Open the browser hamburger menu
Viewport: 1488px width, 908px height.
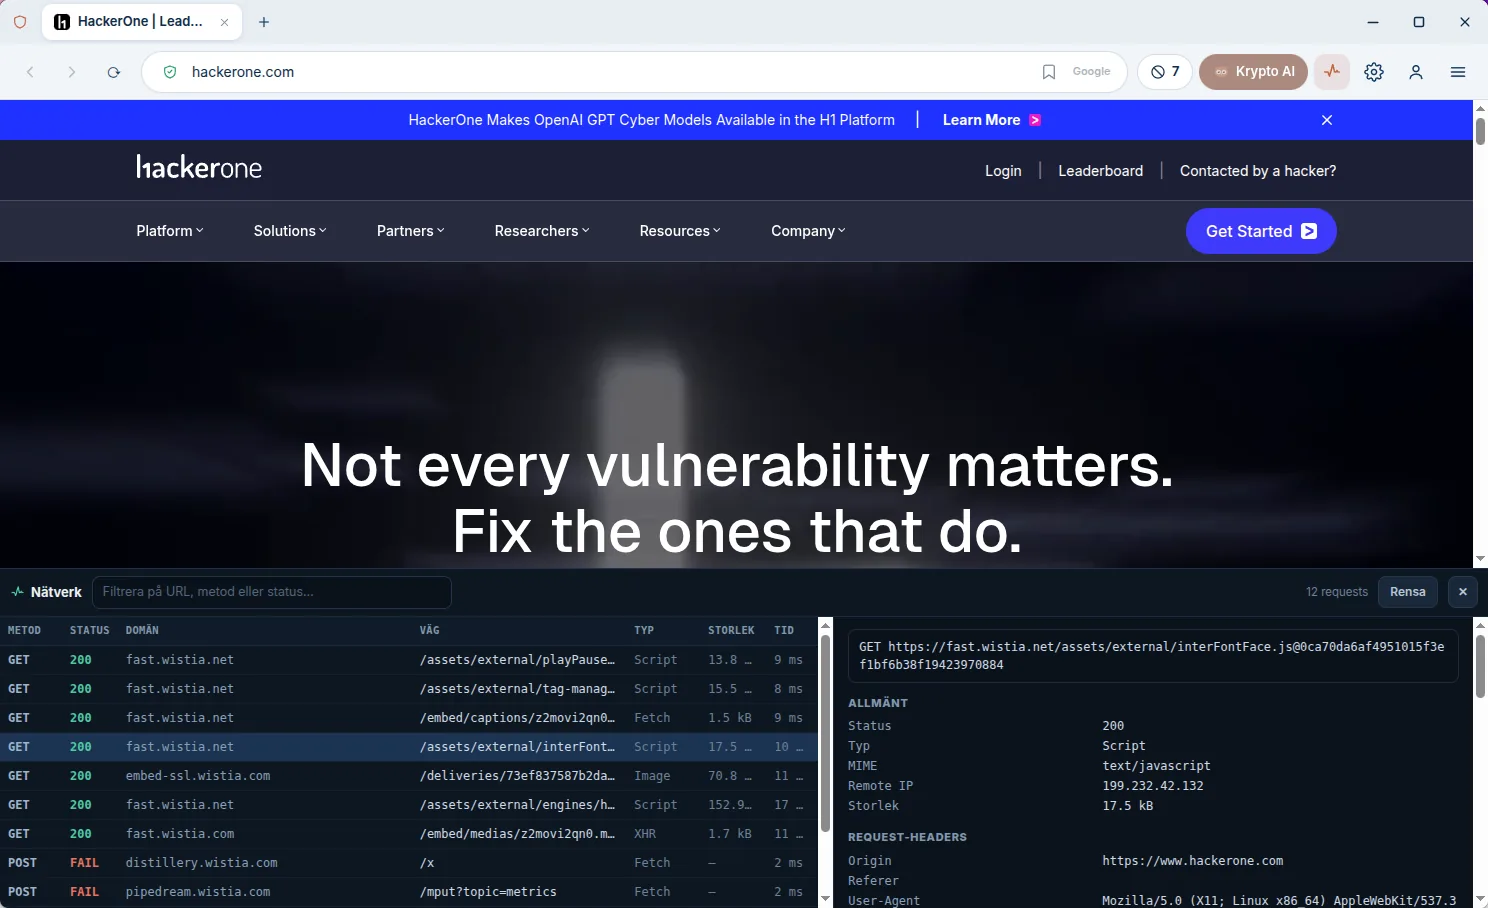pyautogui.click(x=1458, y=72)
